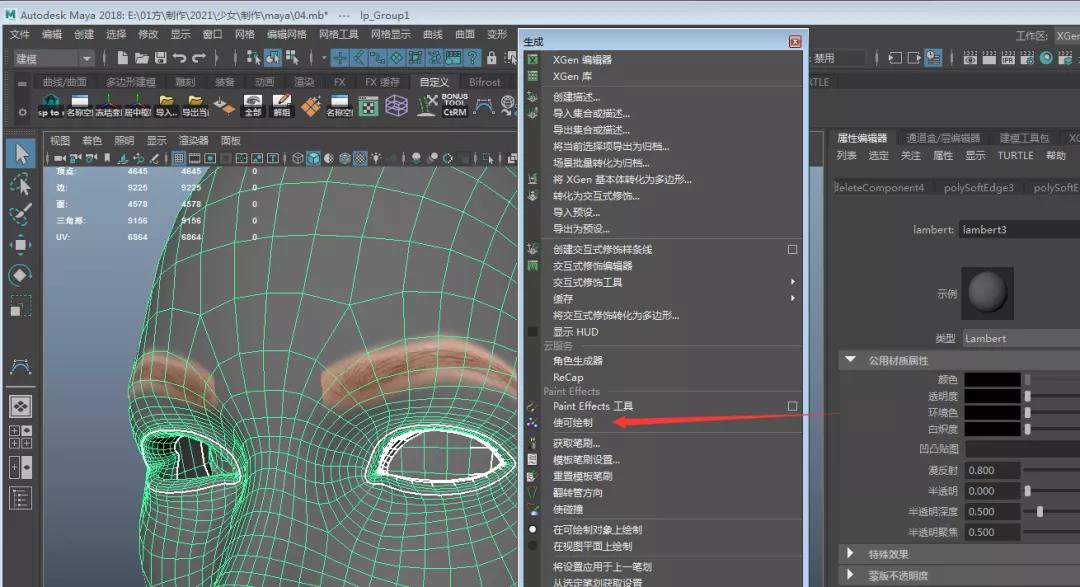This screenshot has width=1080, height=587.
Task: Expand the 特殊效果 section
Action: point(851,553)
